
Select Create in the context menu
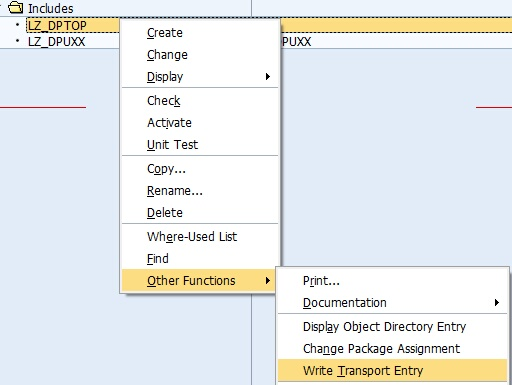click(x=200, y=33)
